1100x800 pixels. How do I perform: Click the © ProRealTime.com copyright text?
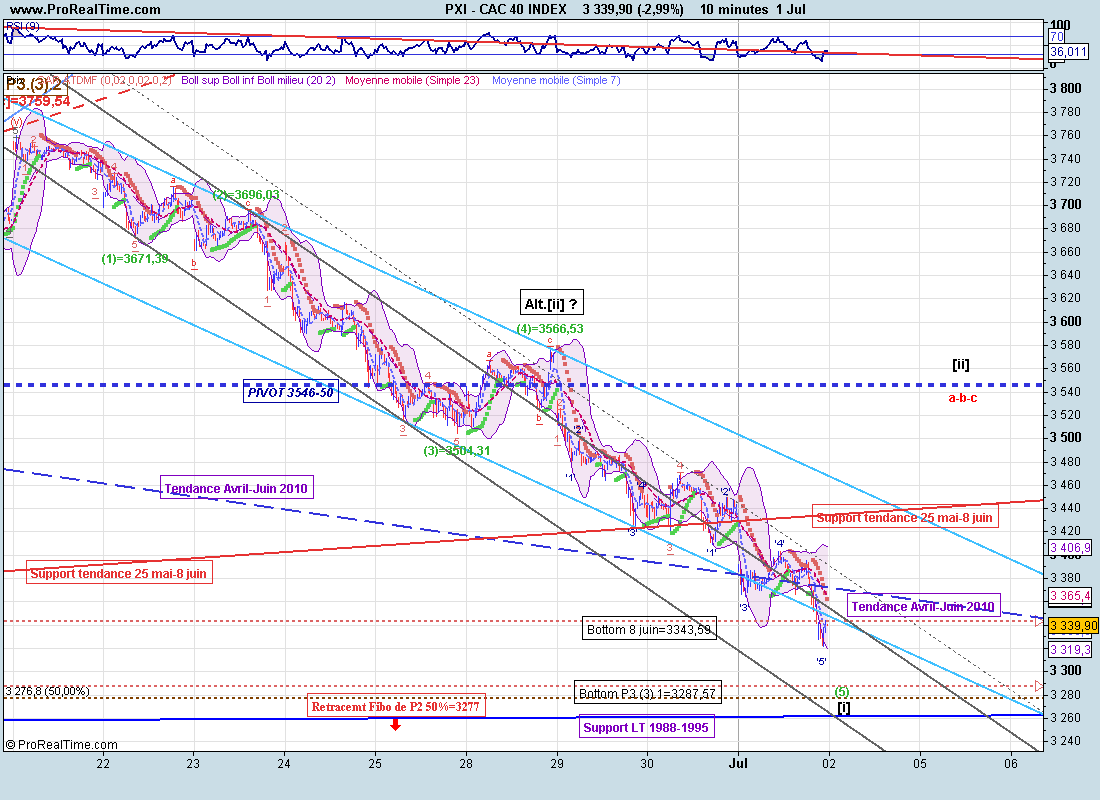(62, 745)
